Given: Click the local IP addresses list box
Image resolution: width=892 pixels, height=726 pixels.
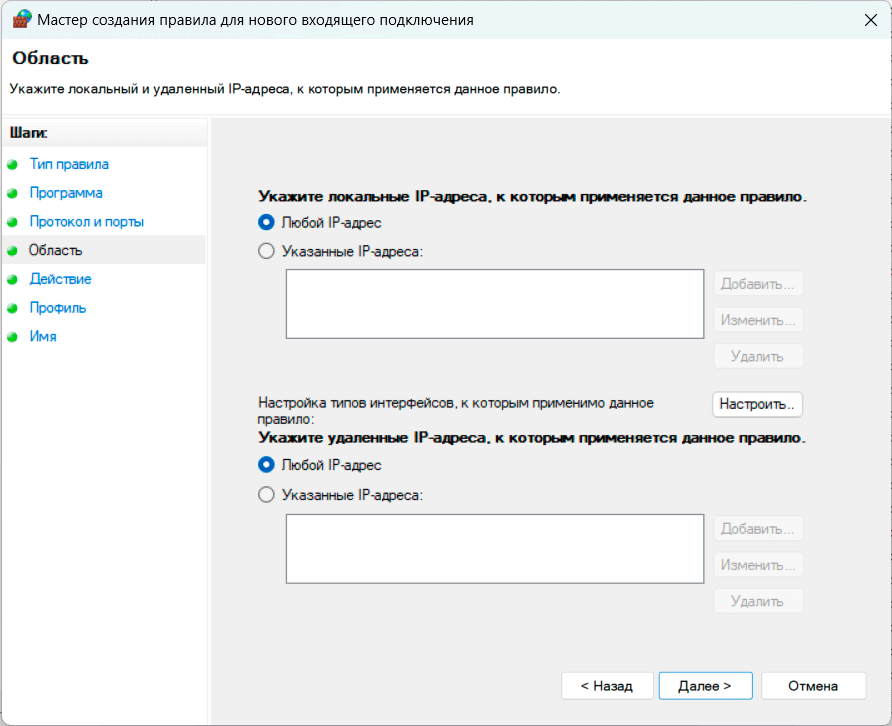Looking at the screenshot, I should click(x=495, y=305).
